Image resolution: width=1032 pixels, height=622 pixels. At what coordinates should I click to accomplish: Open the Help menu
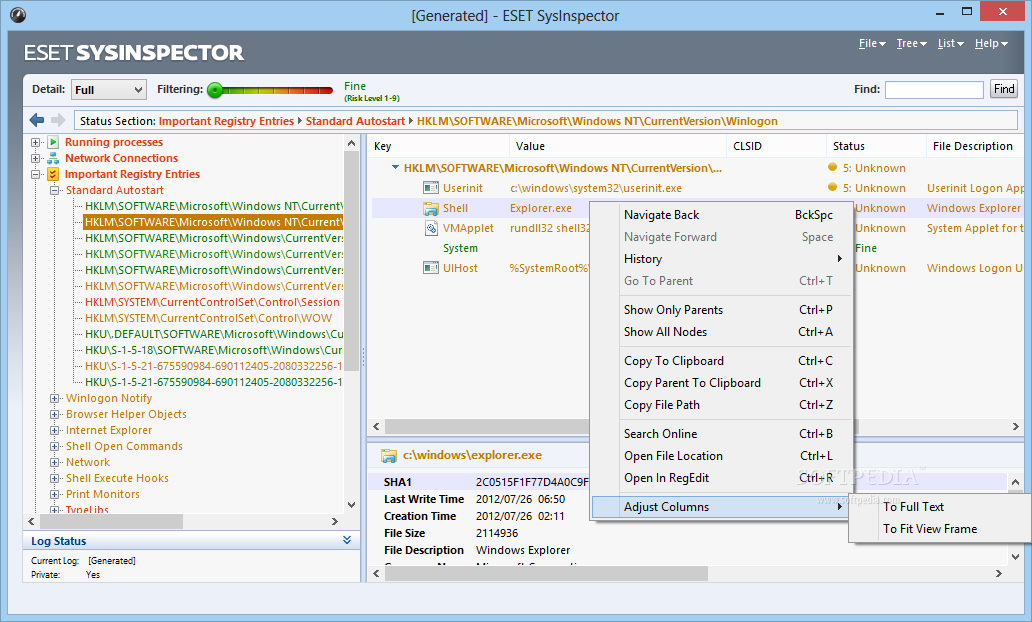991,43
